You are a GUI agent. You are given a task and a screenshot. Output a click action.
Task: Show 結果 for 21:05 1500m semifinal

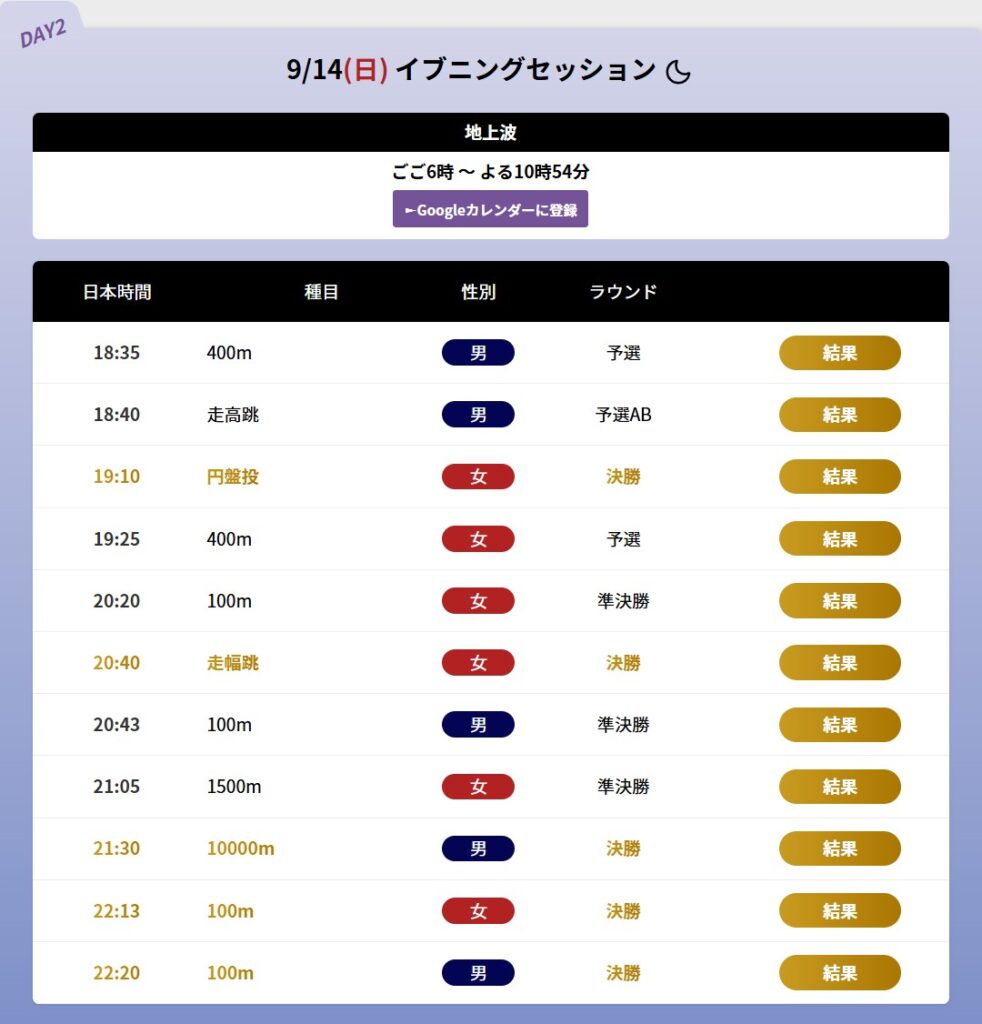(840, 786)
